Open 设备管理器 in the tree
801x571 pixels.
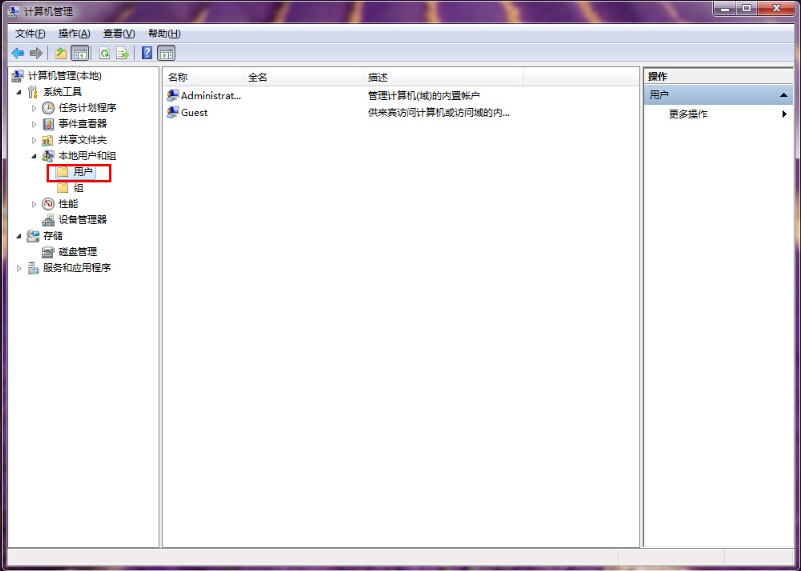82,220
